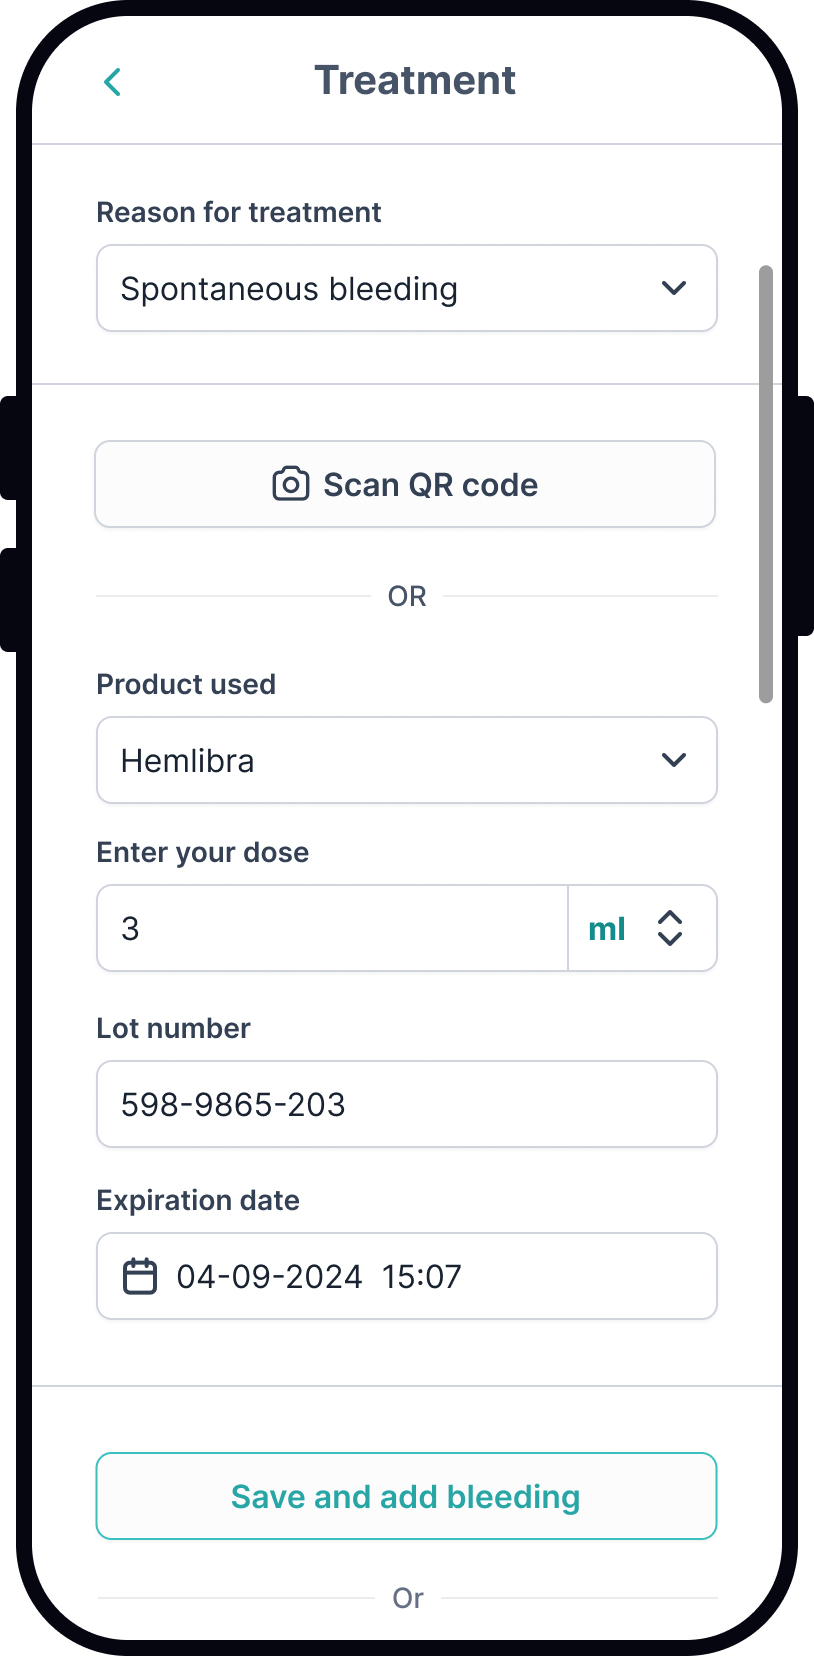This screenshot has height=1656, width=814.
Task: Go back using the left chevron icon
Action: click(x=112, y=82)
